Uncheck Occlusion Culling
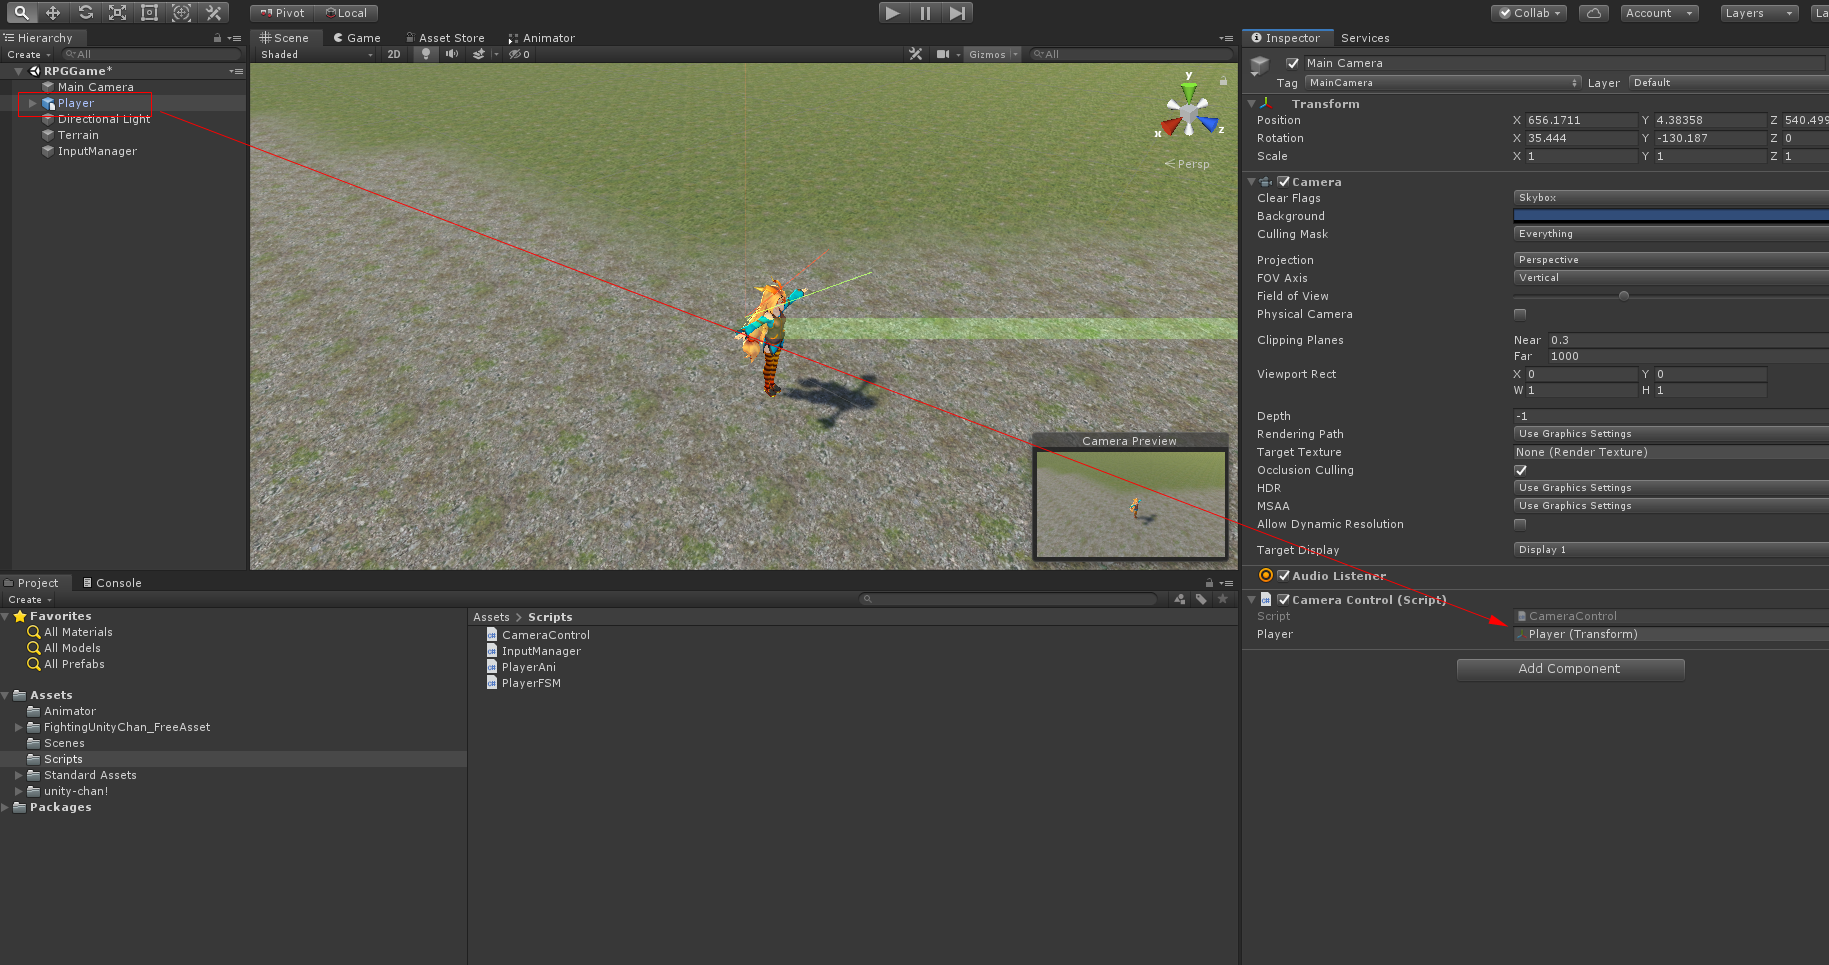 pos(1520,470)
